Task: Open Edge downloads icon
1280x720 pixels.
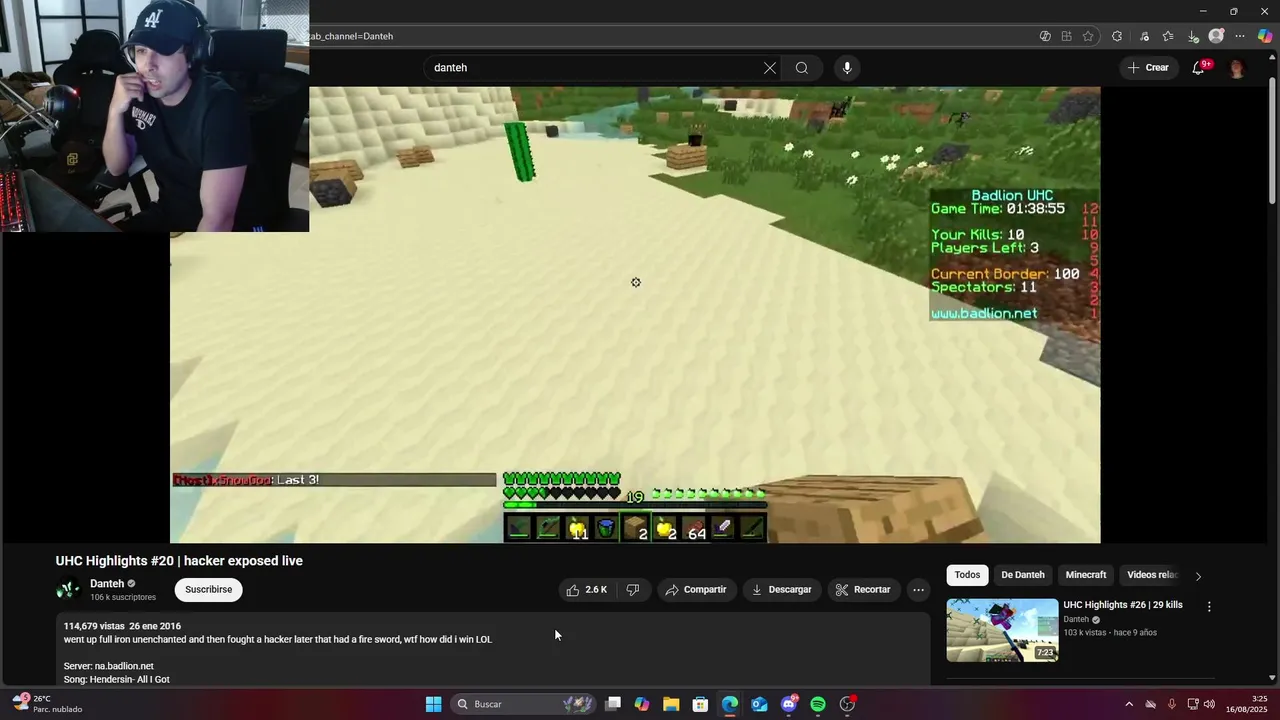Action: [1193, 36]
